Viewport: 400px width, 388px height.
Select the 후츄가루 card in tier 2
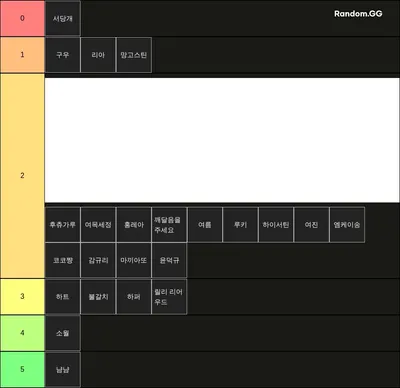(63, 225)
